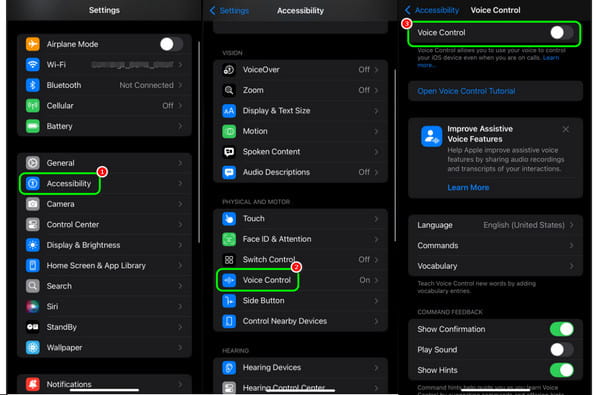Tap the Airplane Mode icon
Image resolution: width=600 pixels, height=395 pixels.
[x=33, y=44]
